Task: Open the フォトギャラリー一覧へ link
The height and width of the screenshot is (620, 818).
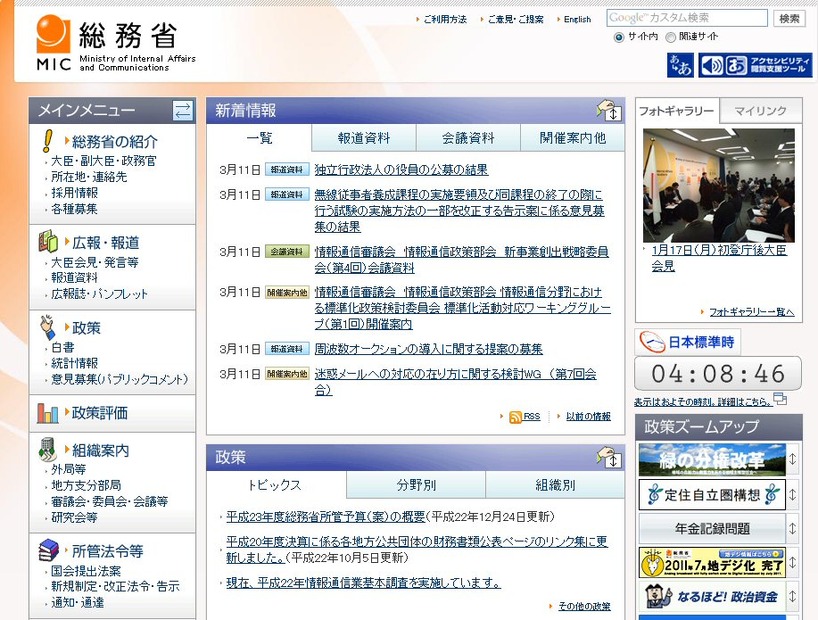Action: coord(752,312)
